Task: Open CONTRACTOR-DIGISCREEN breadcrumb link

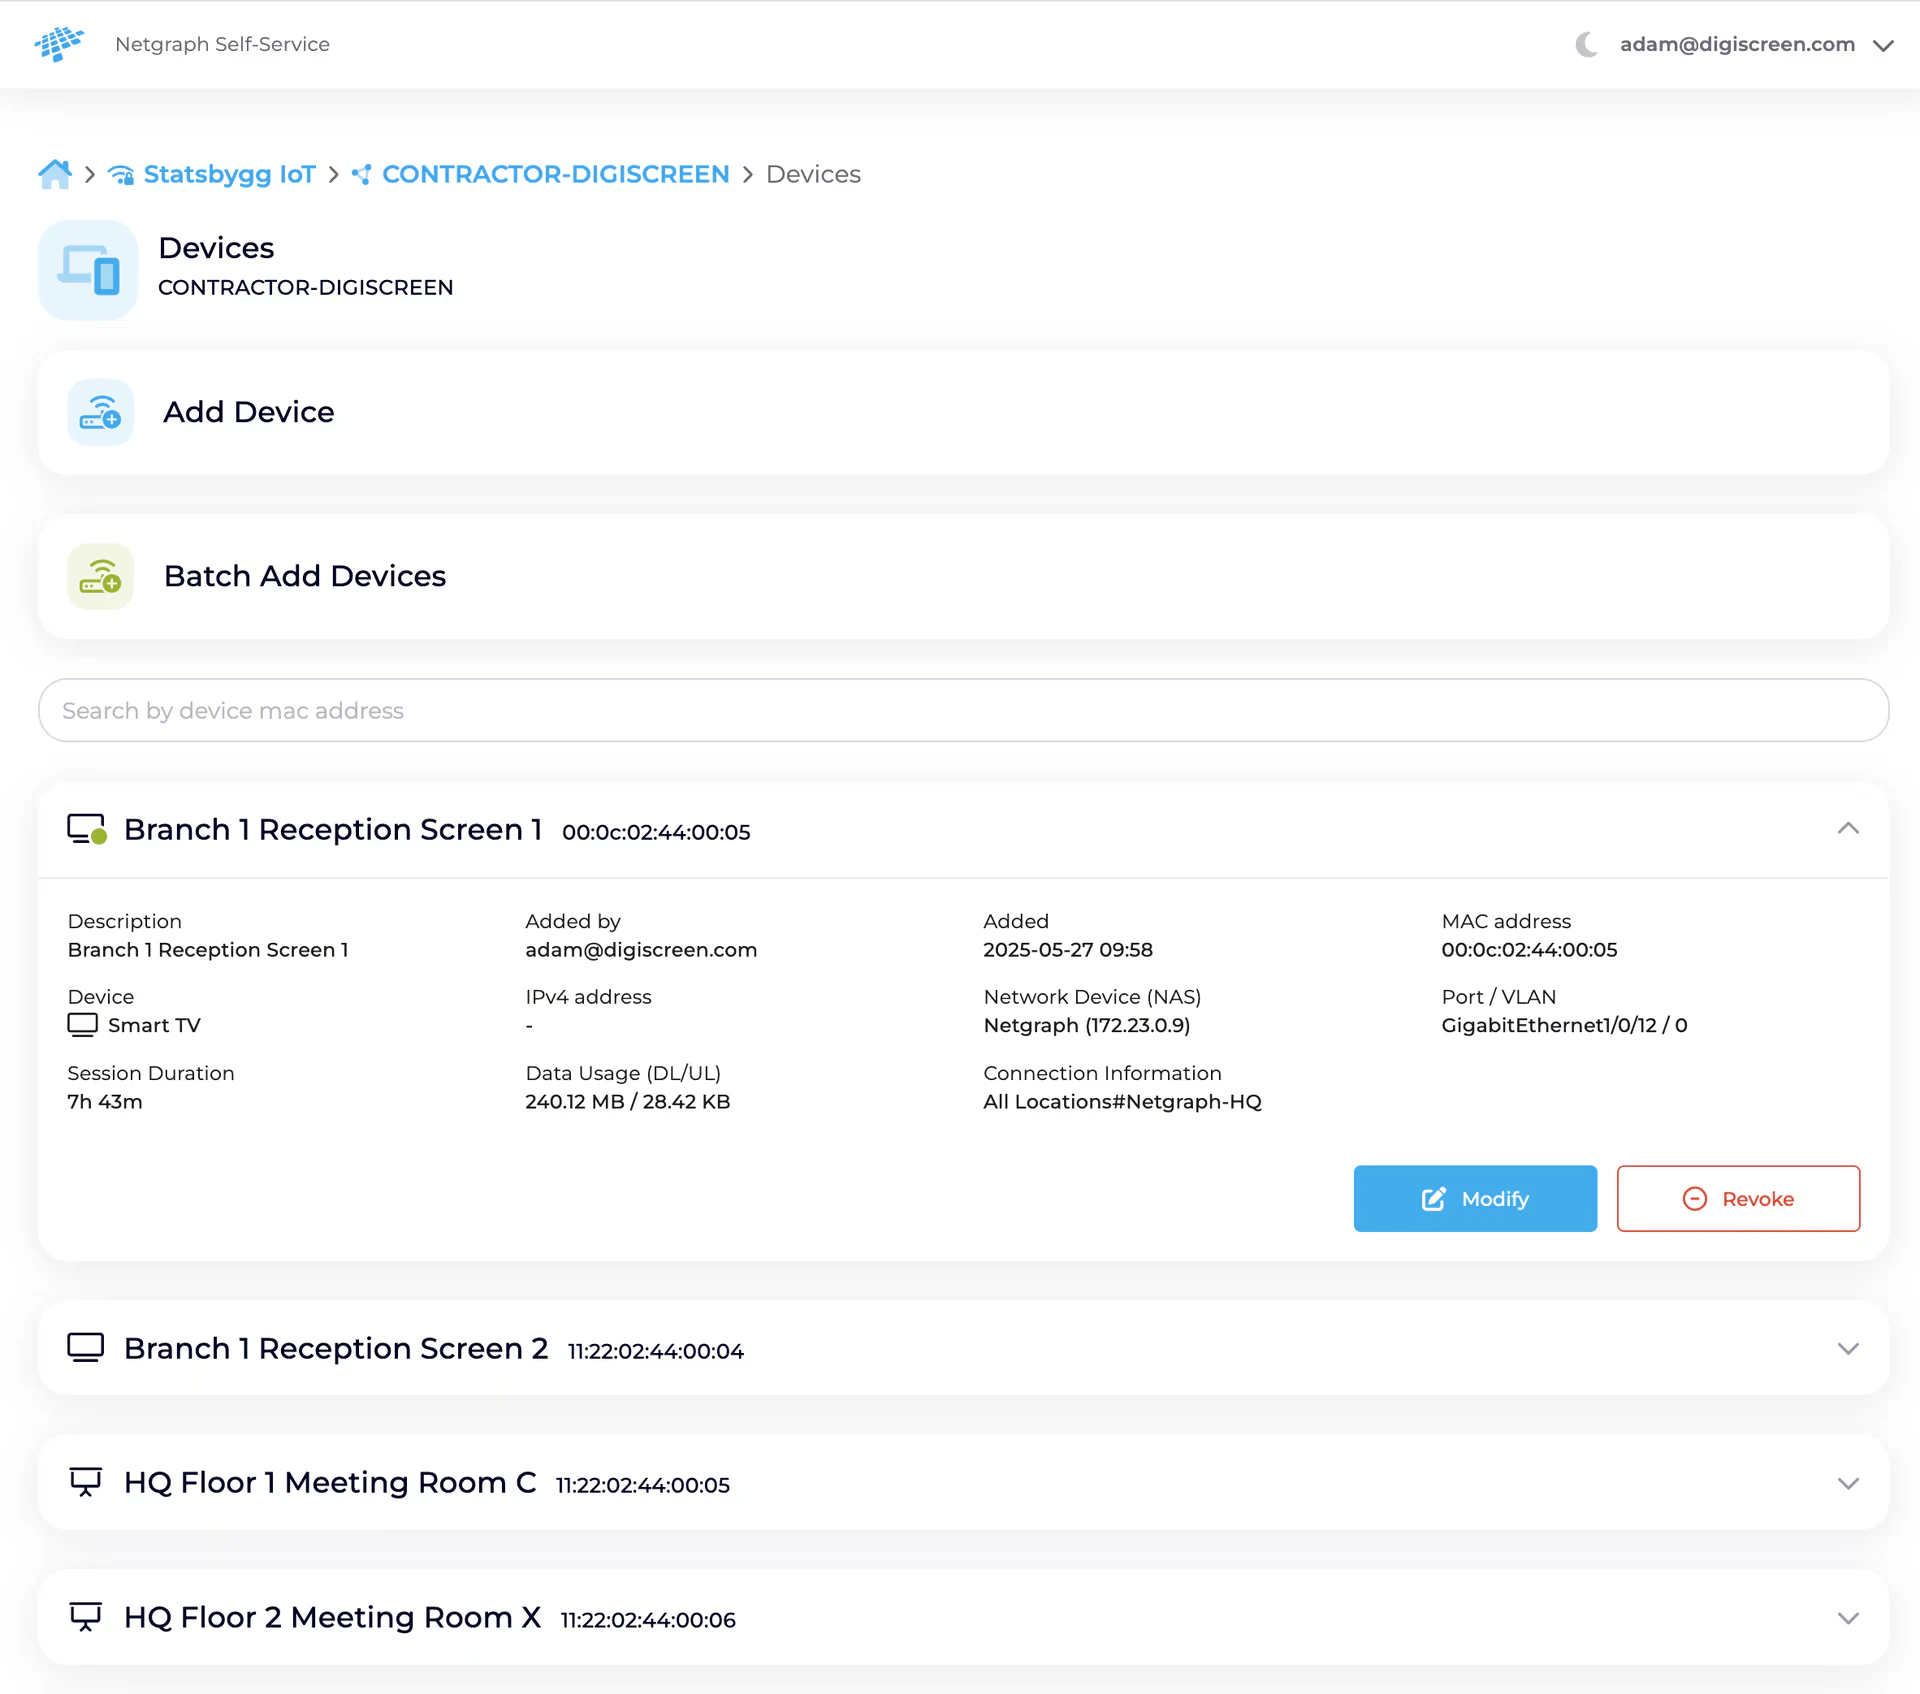Action: (556, 174)
